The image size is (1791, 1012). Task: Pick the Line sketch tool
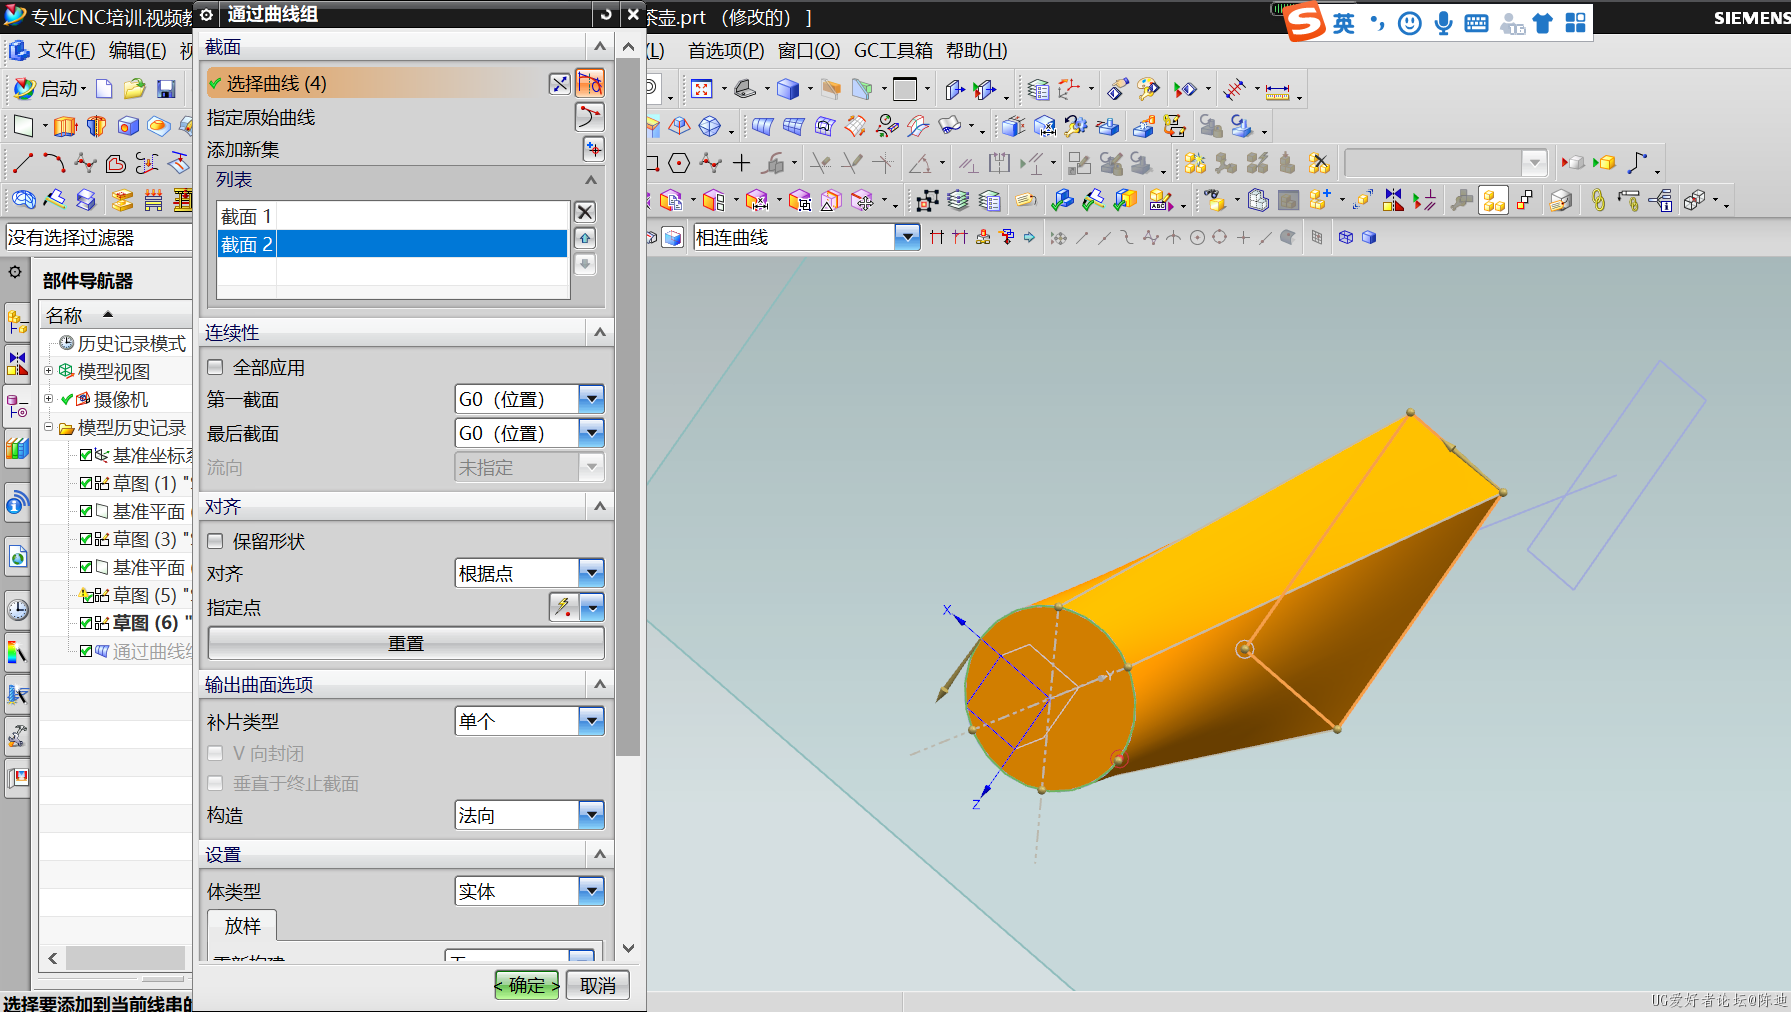23,163
